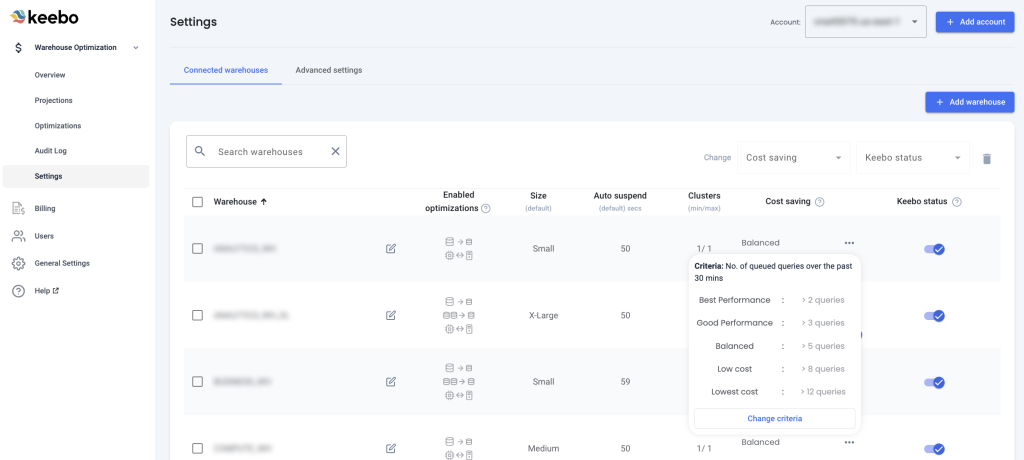The image size is (1024, 460).
Task: Toggle Keebo status for X-Large warehouse
Action: coord(935,316)
